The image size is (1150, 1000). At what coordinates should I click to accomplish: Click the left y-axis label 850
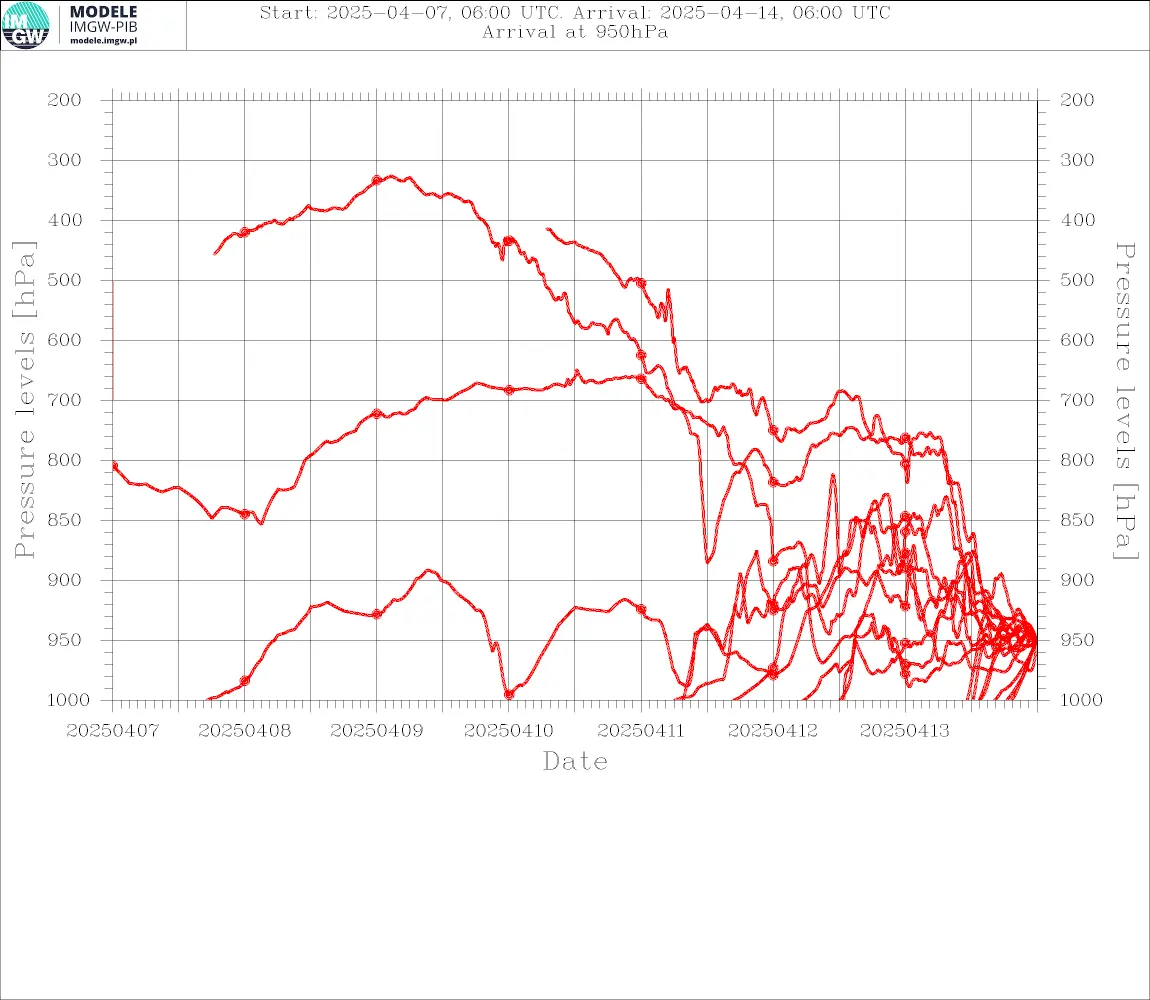65,520
